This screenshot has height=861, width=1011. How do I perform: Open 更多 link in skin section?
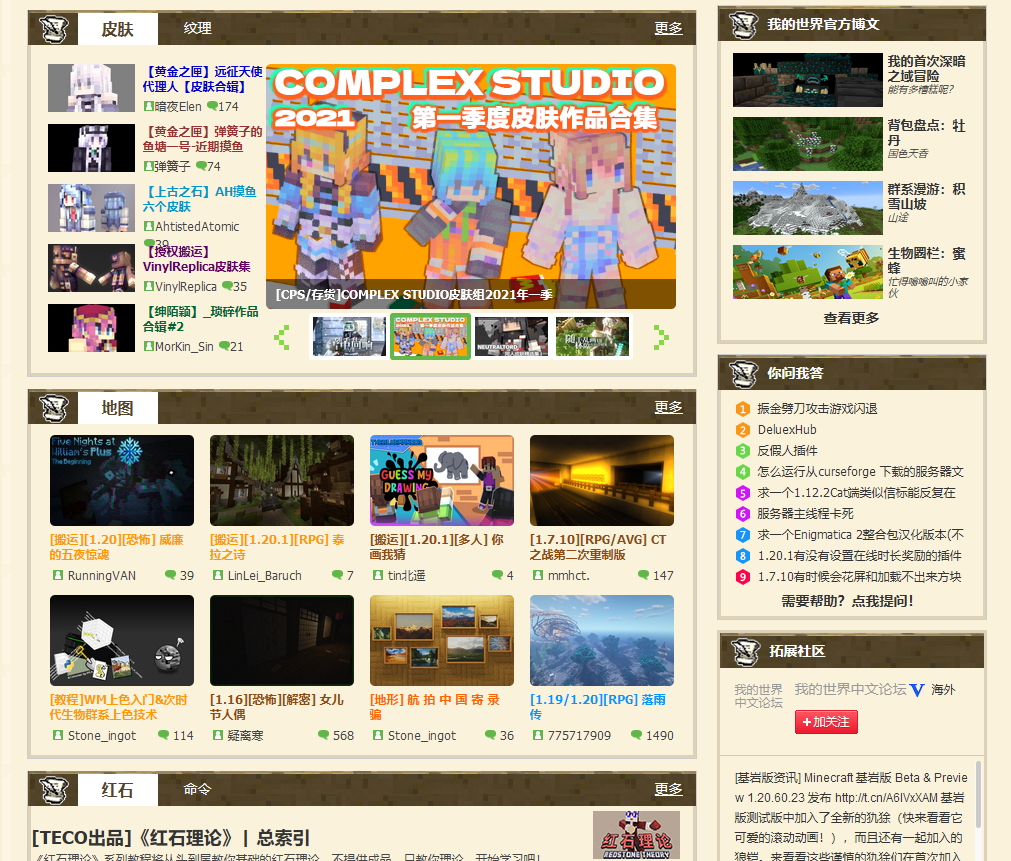[x=668, y=28]
